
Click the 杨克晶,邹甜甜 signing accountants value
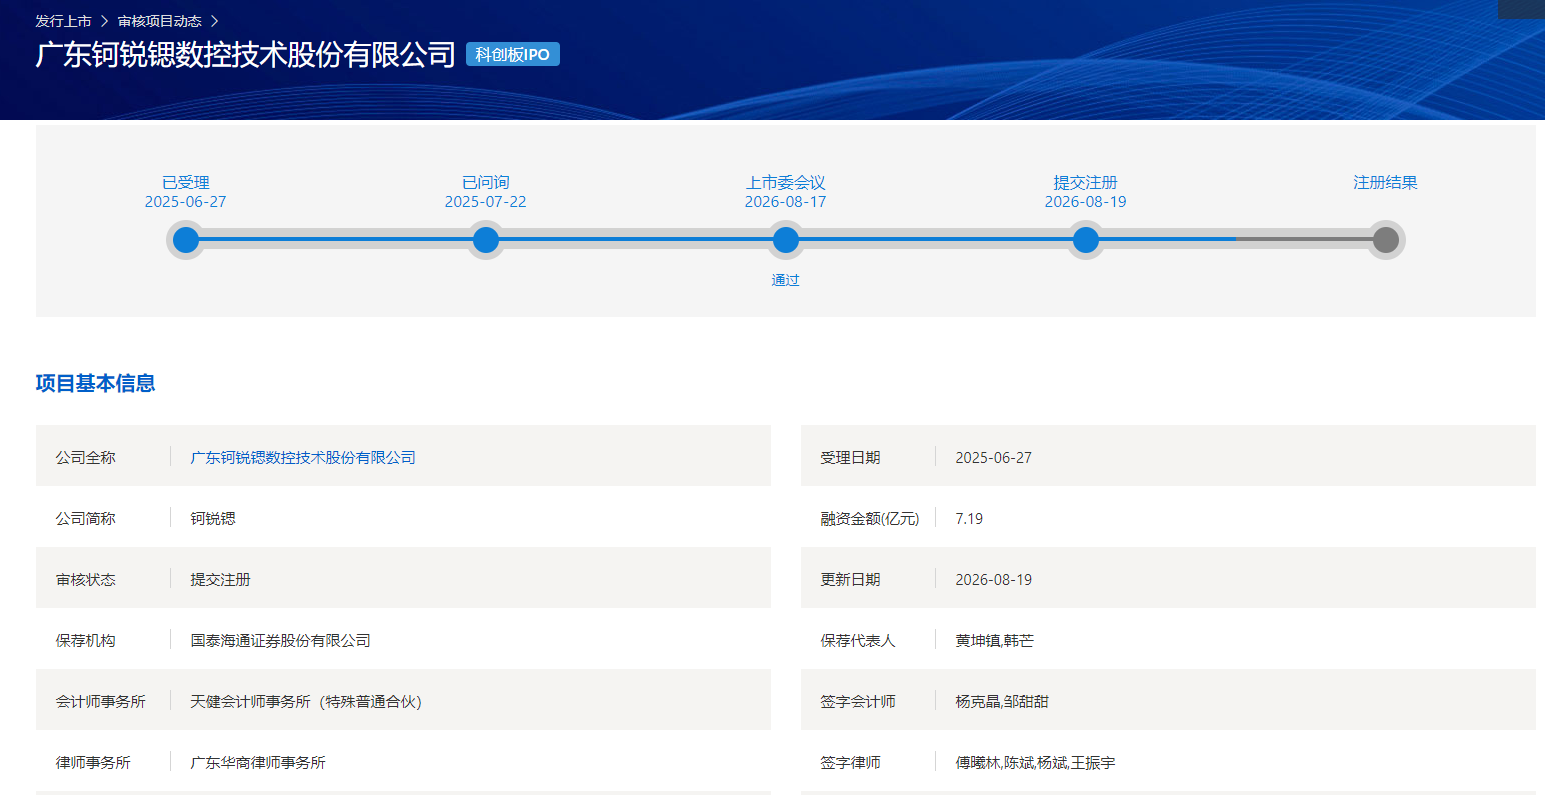pyautogui.click(x=1002, y=702)
